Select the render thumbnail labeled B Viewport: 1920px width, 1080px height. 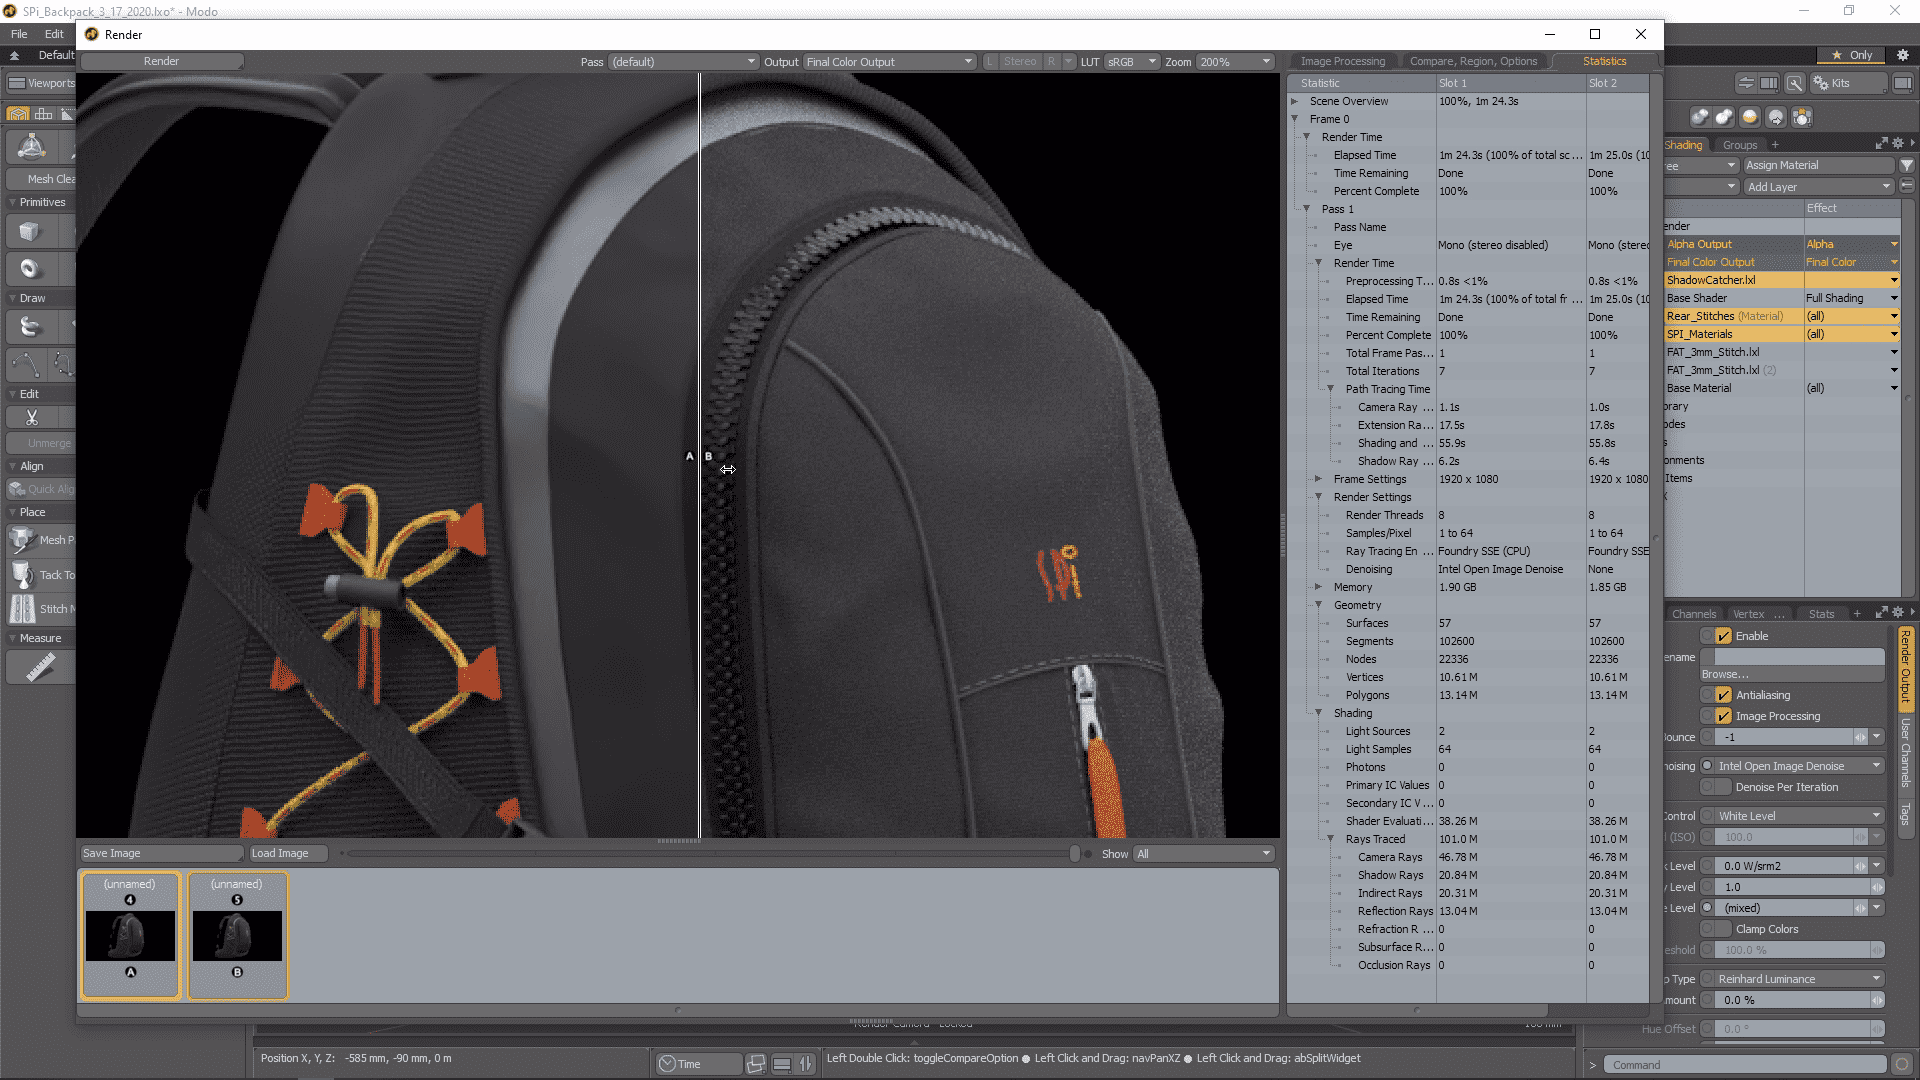(237, 935)
